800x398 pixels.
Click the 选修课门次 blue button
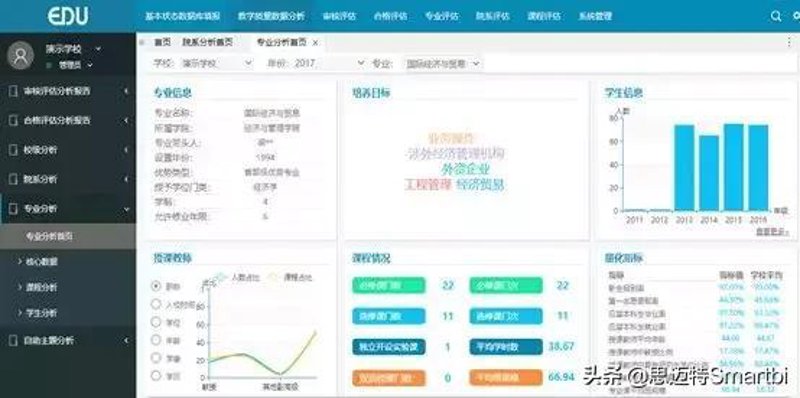tap(506, 316)
